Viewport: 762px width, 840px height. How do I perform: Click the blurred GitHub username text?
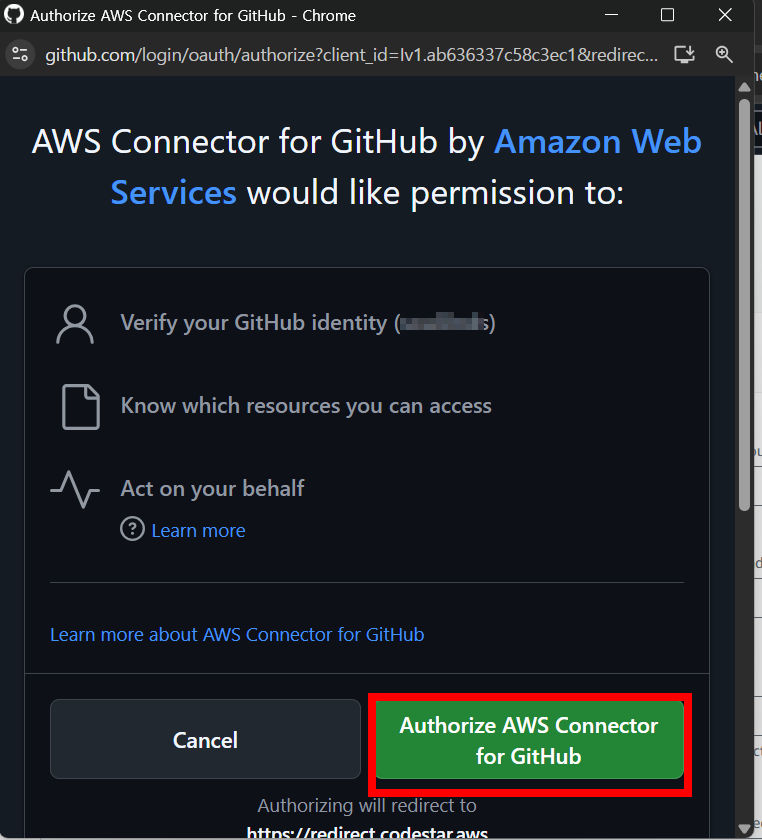[441, 322]
